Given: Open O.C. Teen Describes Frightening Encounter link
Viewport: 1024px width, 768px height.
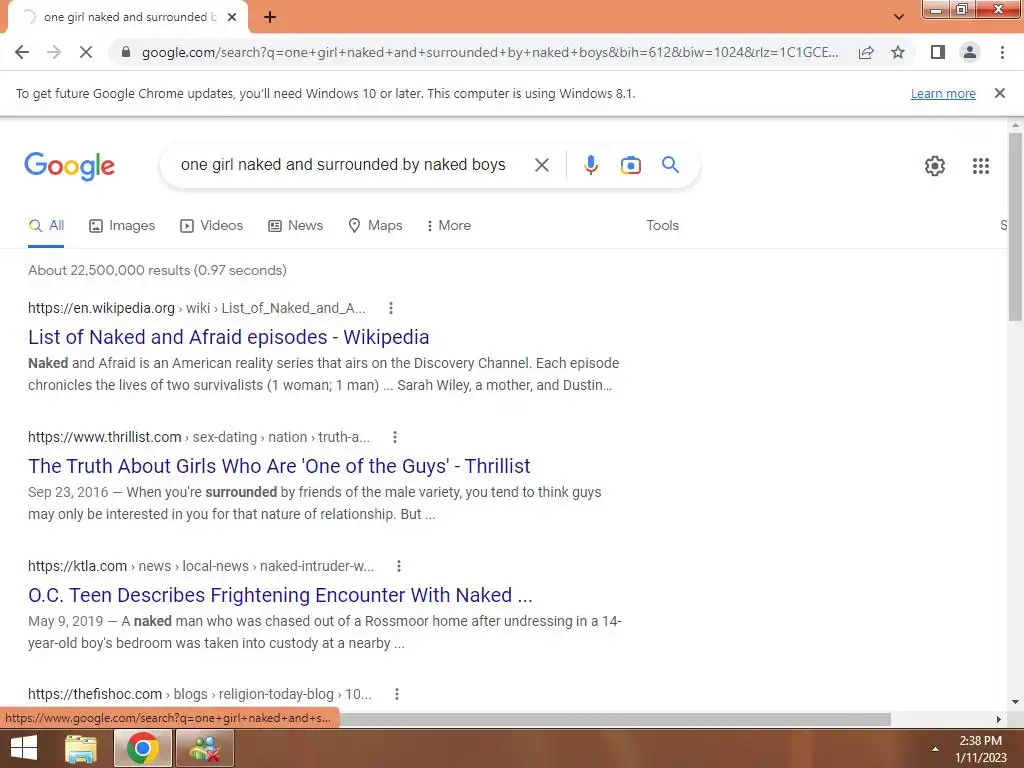Looking at the screenshot, I should [280, 595].
